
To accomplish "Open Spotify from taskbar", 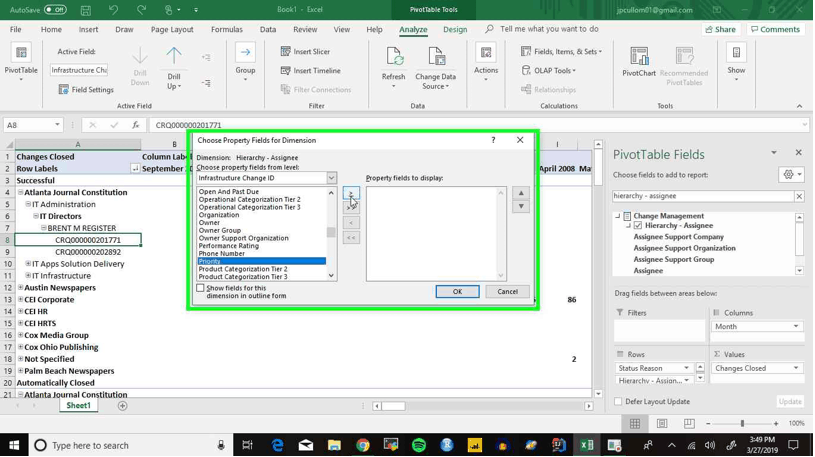I will point(418,445).
